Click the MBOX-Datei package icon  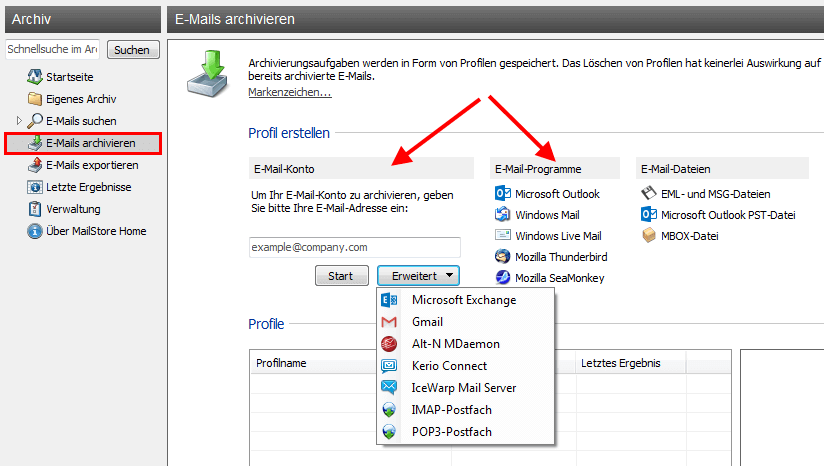point(648,236)
